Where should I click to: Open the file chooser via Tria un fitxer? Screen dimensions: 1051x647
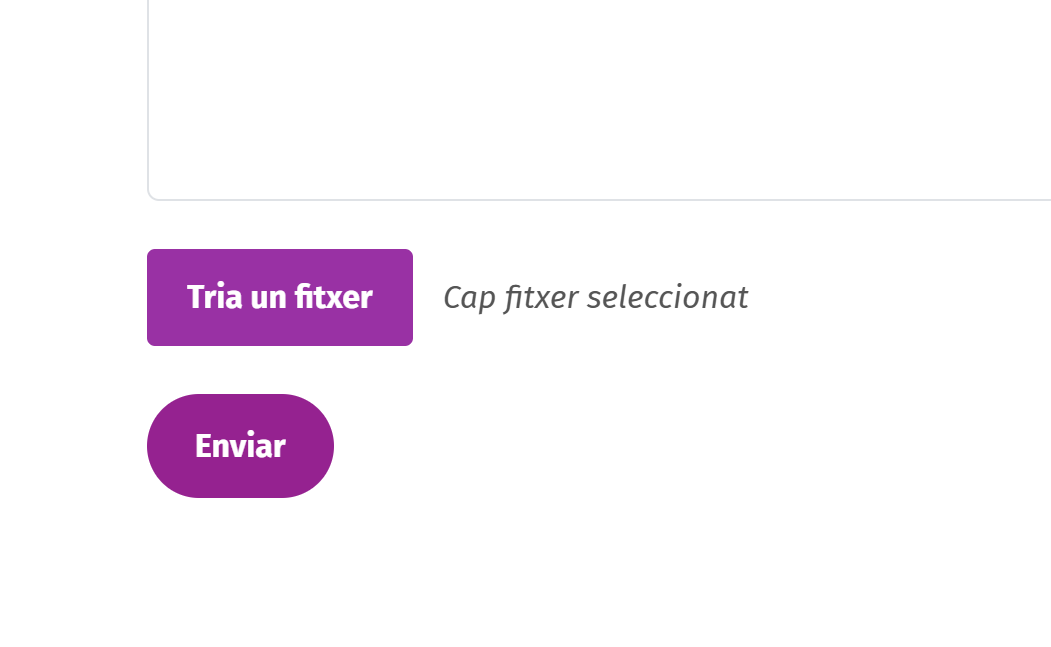[280, 297]
